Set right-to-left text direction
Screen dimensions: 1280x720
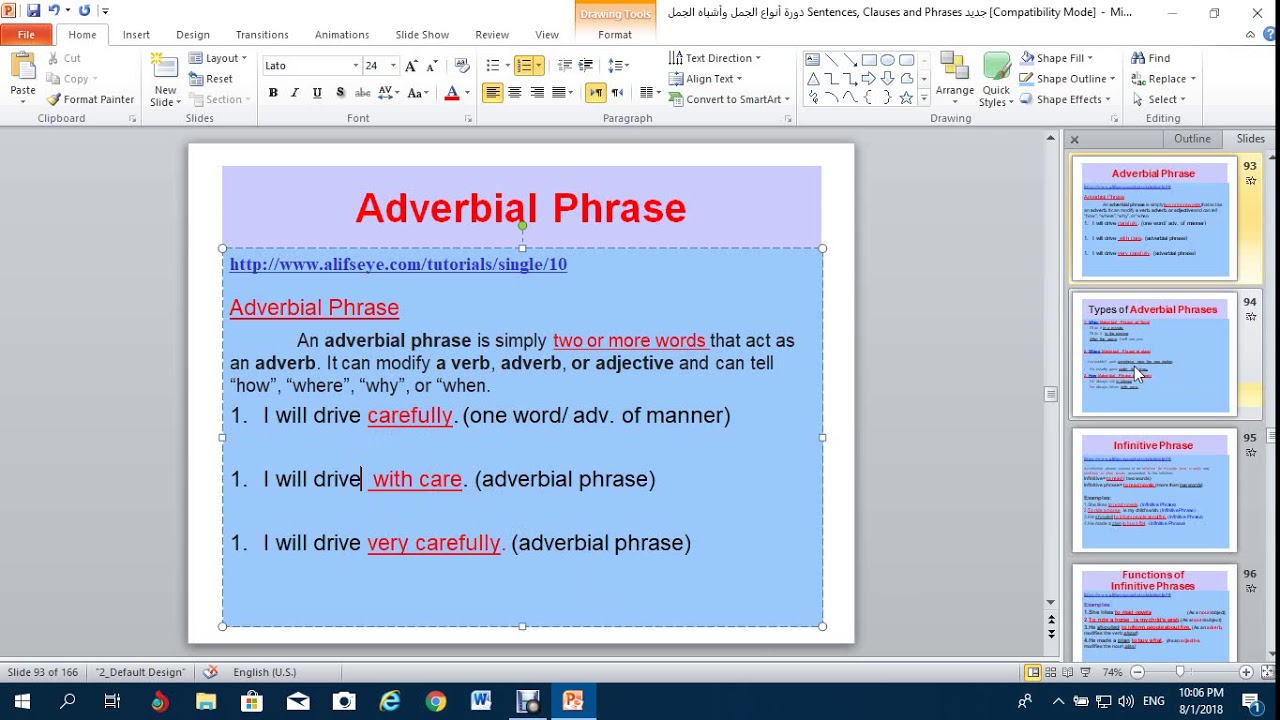(x=617, y=93)
